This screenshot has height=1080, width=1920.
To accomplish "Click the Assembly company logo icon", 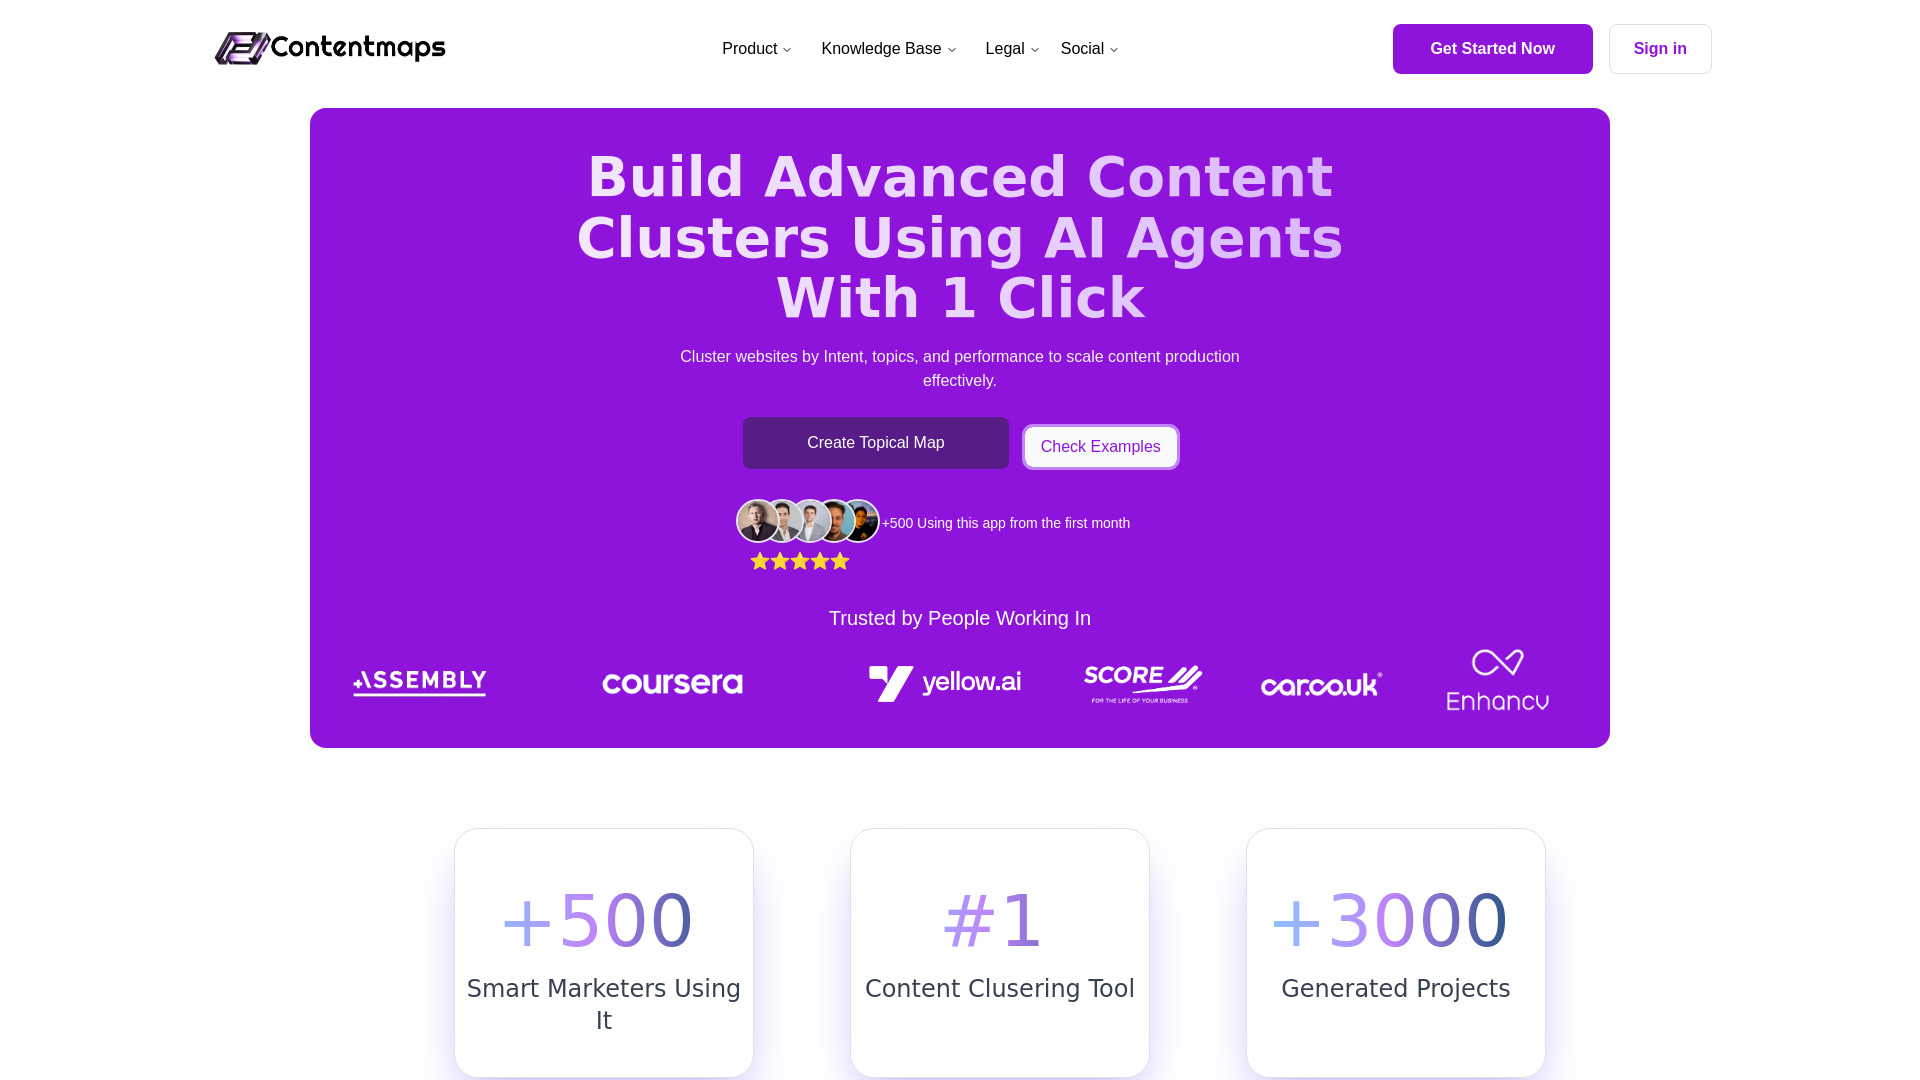I will [419, 683].
